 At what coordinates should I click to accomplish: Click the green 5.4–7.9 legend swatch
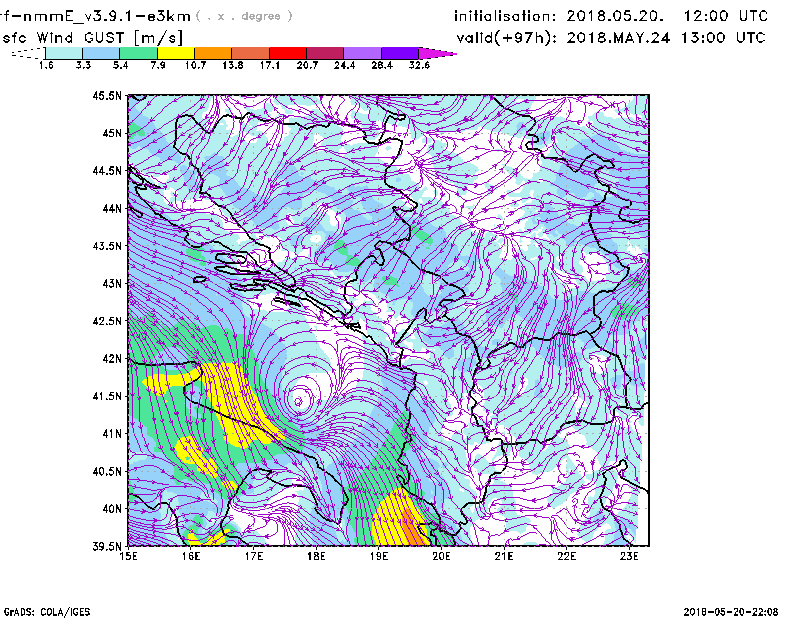click(x=138, y=53)
